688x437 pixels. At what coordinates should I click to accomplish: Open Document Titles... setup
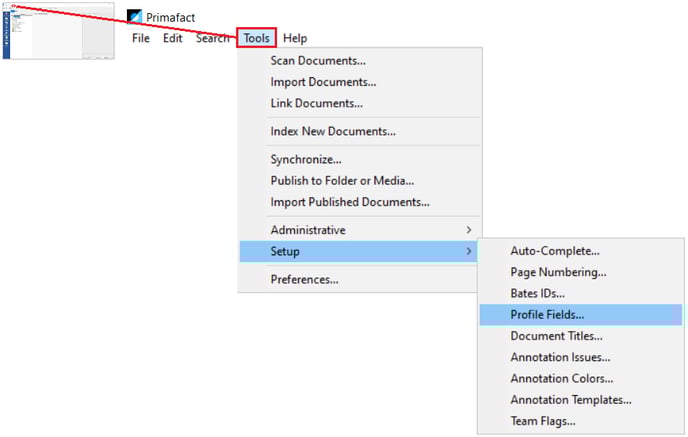pyautogui.click(x=580, y=336)
